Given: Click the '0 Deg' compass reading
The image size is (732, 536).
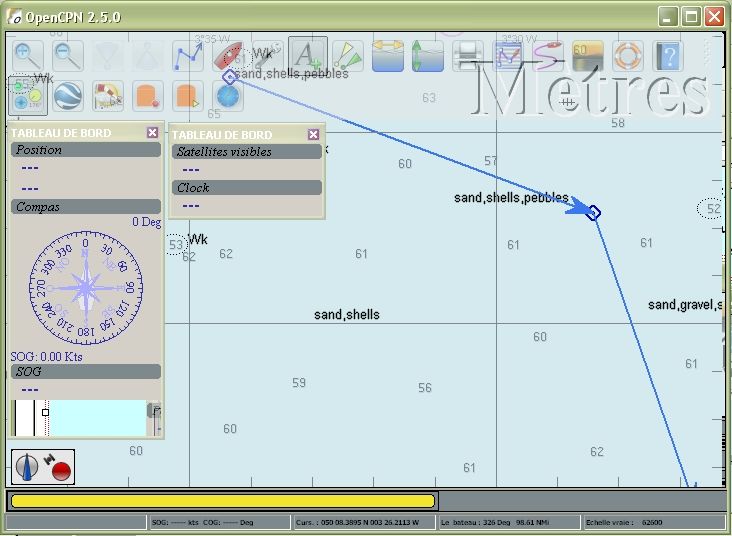Looking at the screenshot, I should 146,222.
